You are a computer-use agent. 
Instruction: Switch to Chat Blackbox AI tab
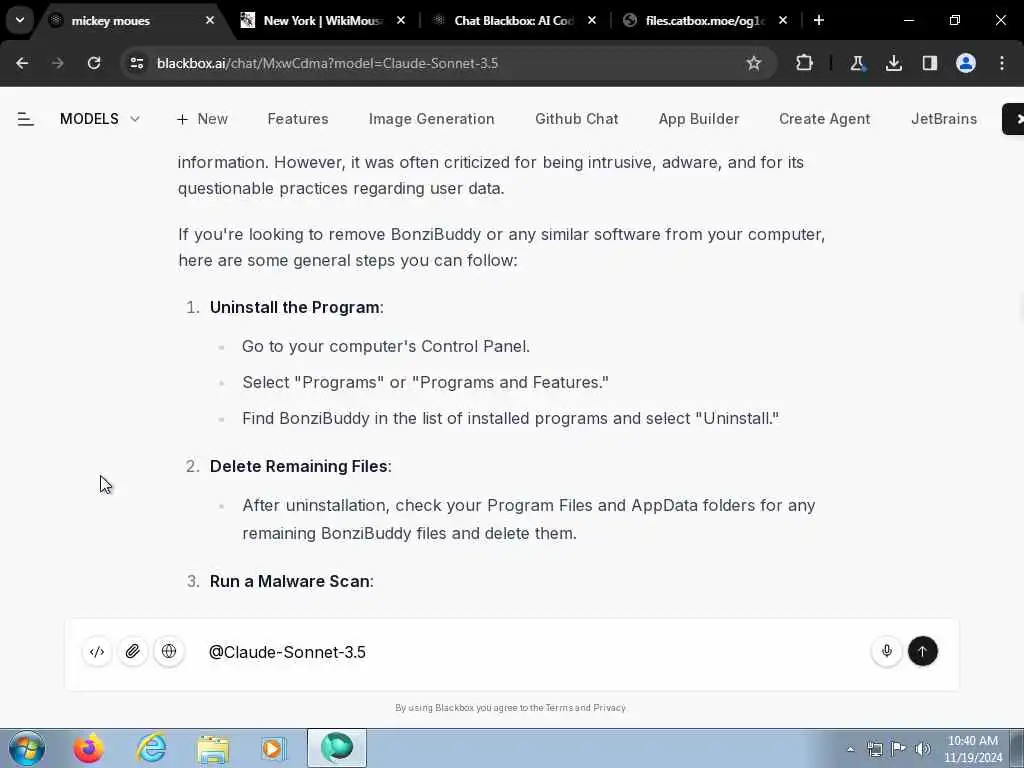pyautogui.click(x=513, y=21)
